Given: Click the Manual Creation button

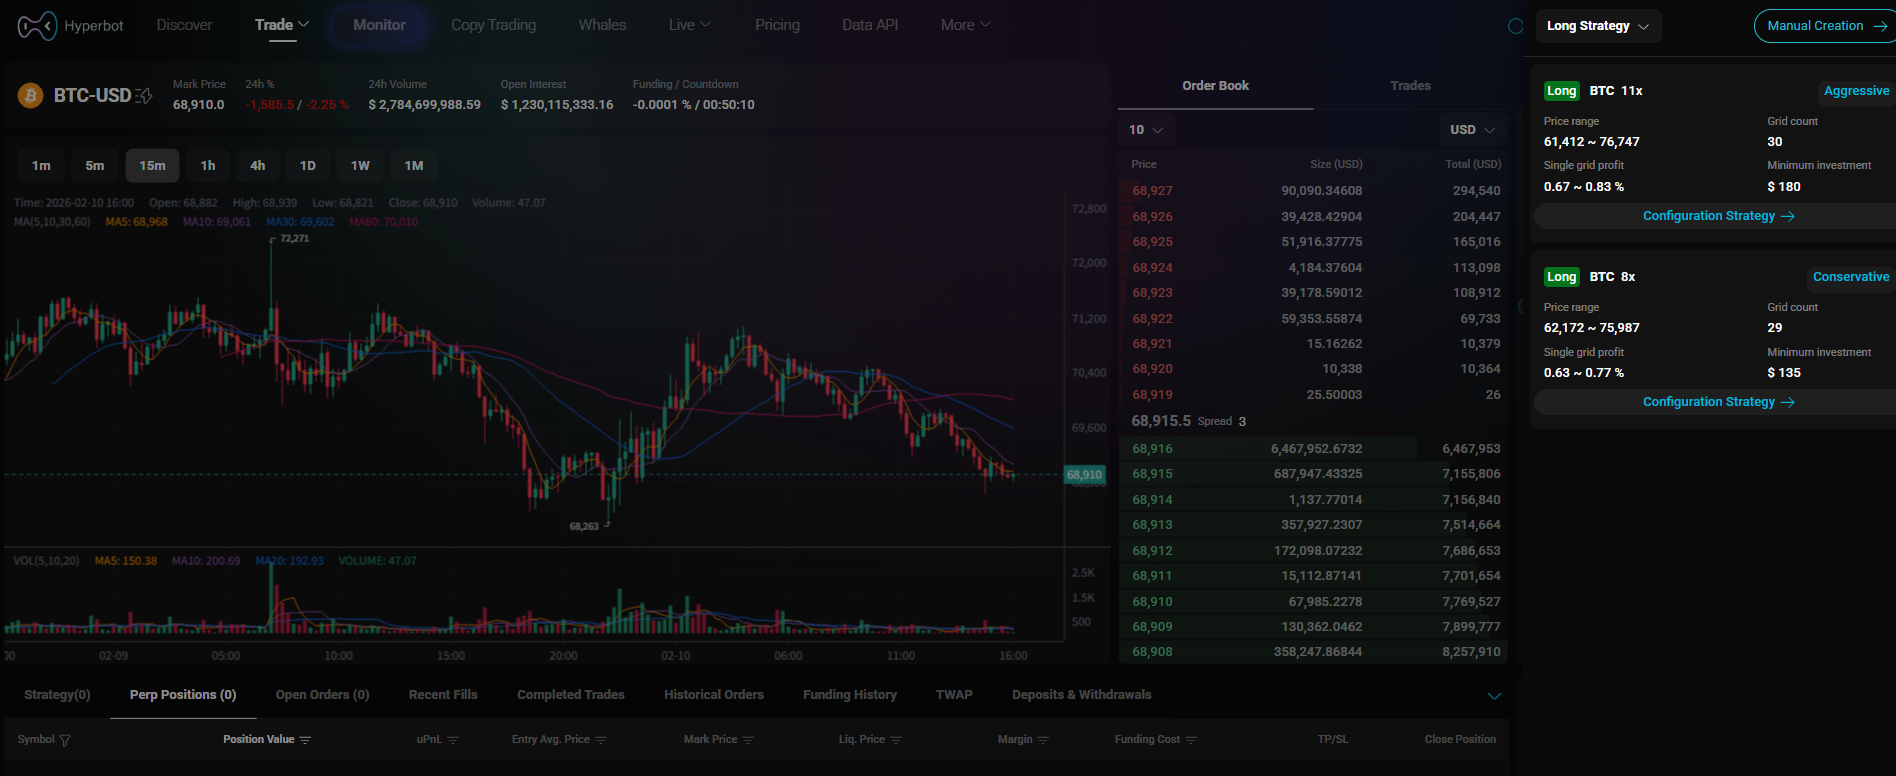Looking at the screenshot, I should (1824, 26).
